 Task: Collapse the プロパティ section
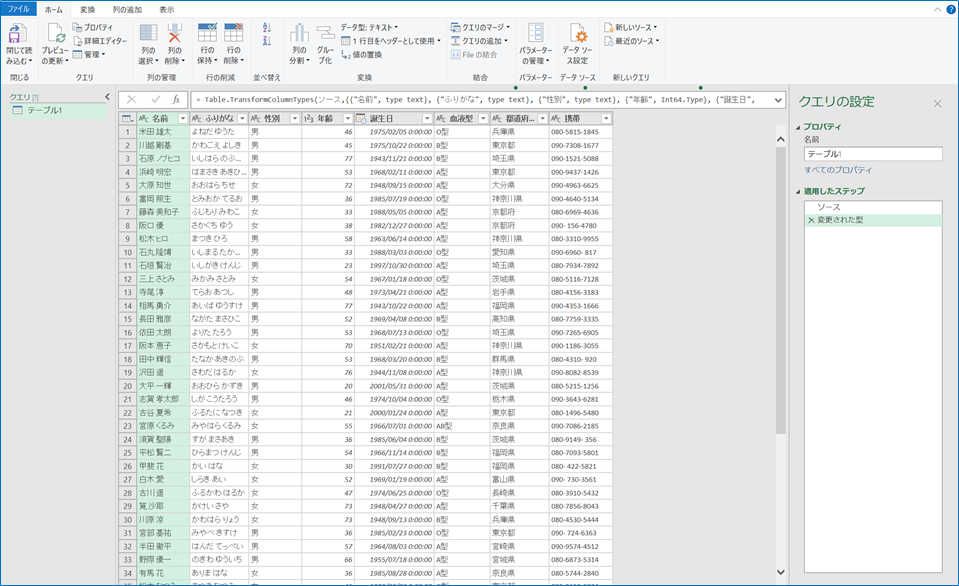[798, 127]
